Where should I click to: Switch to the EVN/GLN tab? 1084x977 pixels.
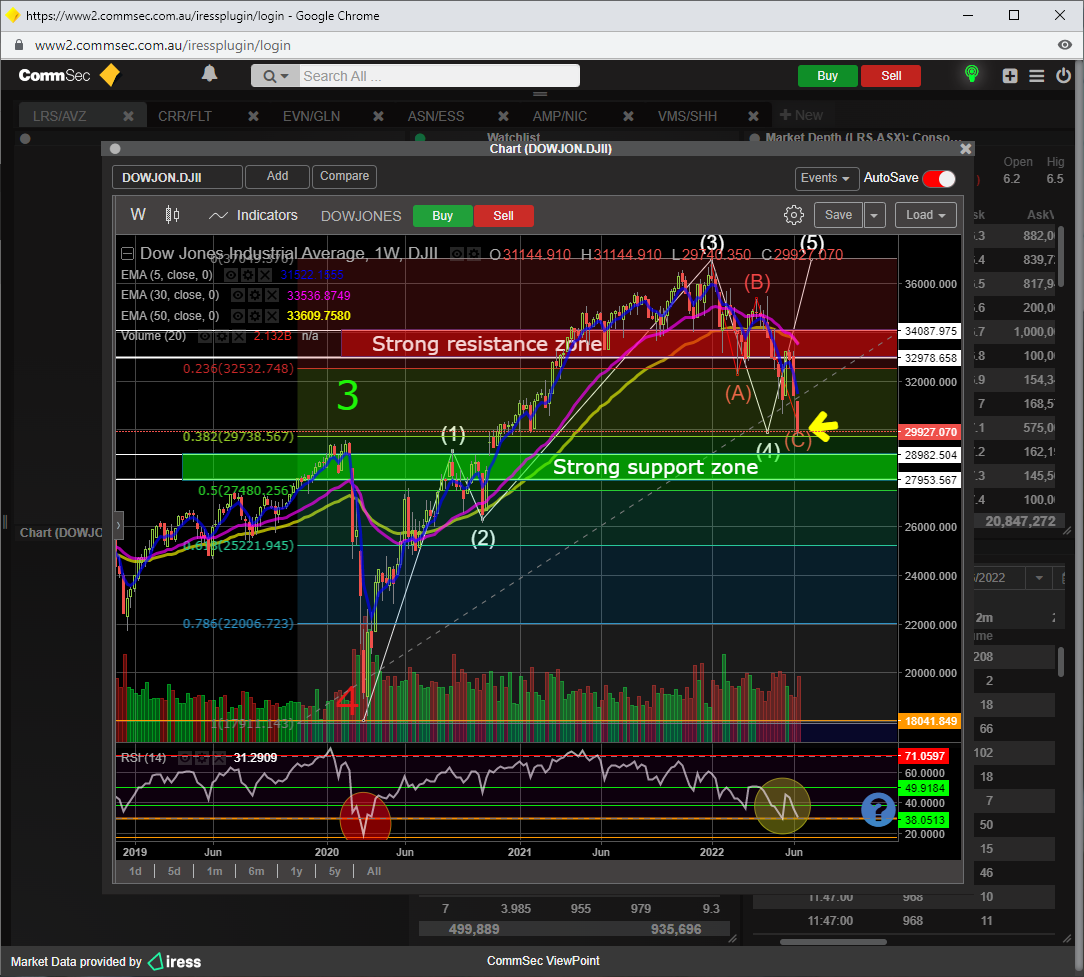tap(311, 116)
